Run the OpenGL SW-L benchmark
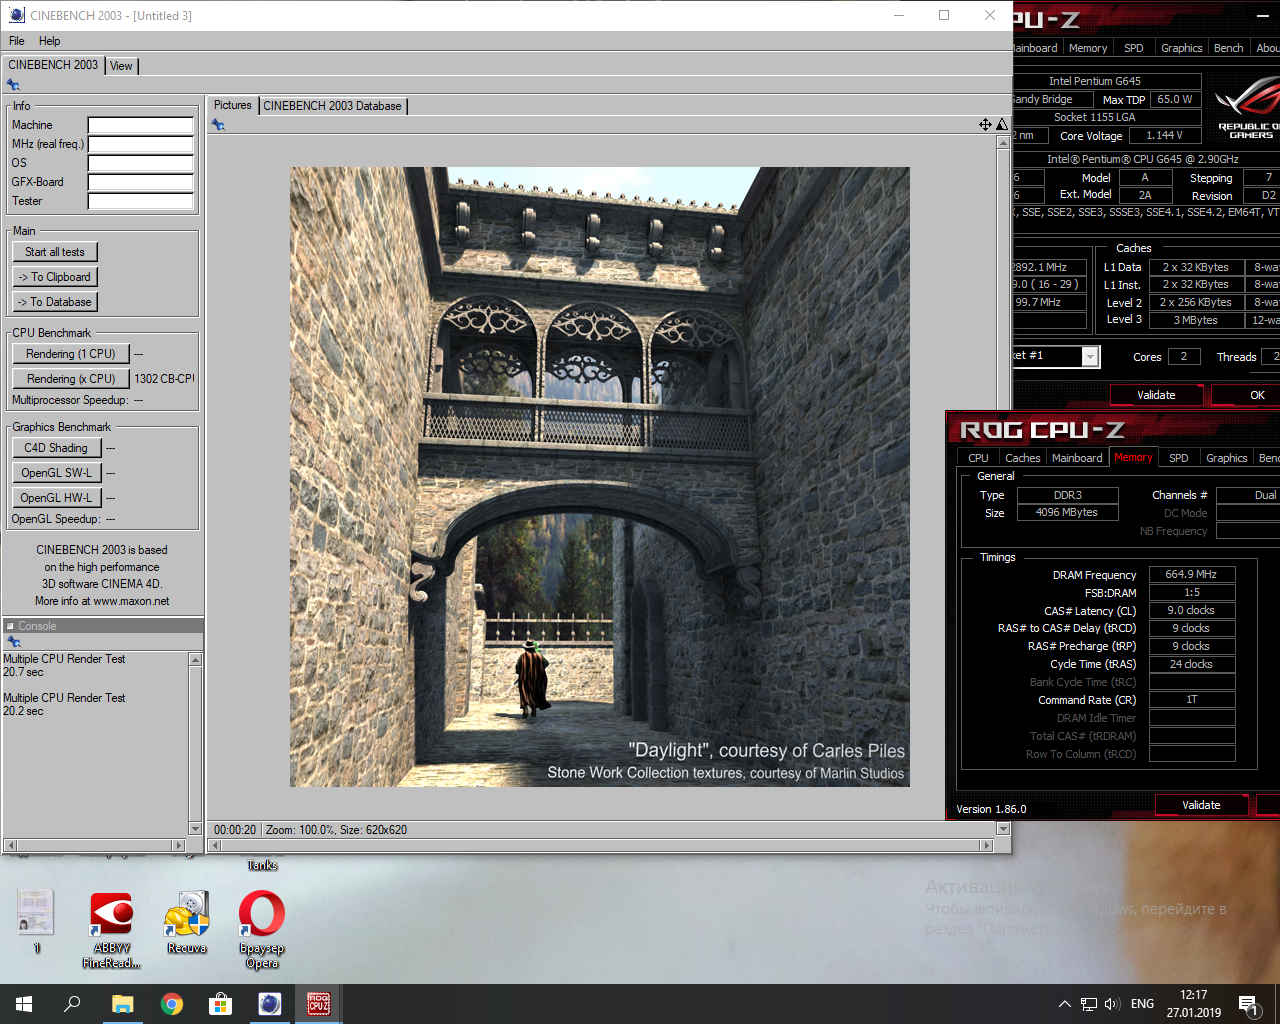 [x=56, y=473]
